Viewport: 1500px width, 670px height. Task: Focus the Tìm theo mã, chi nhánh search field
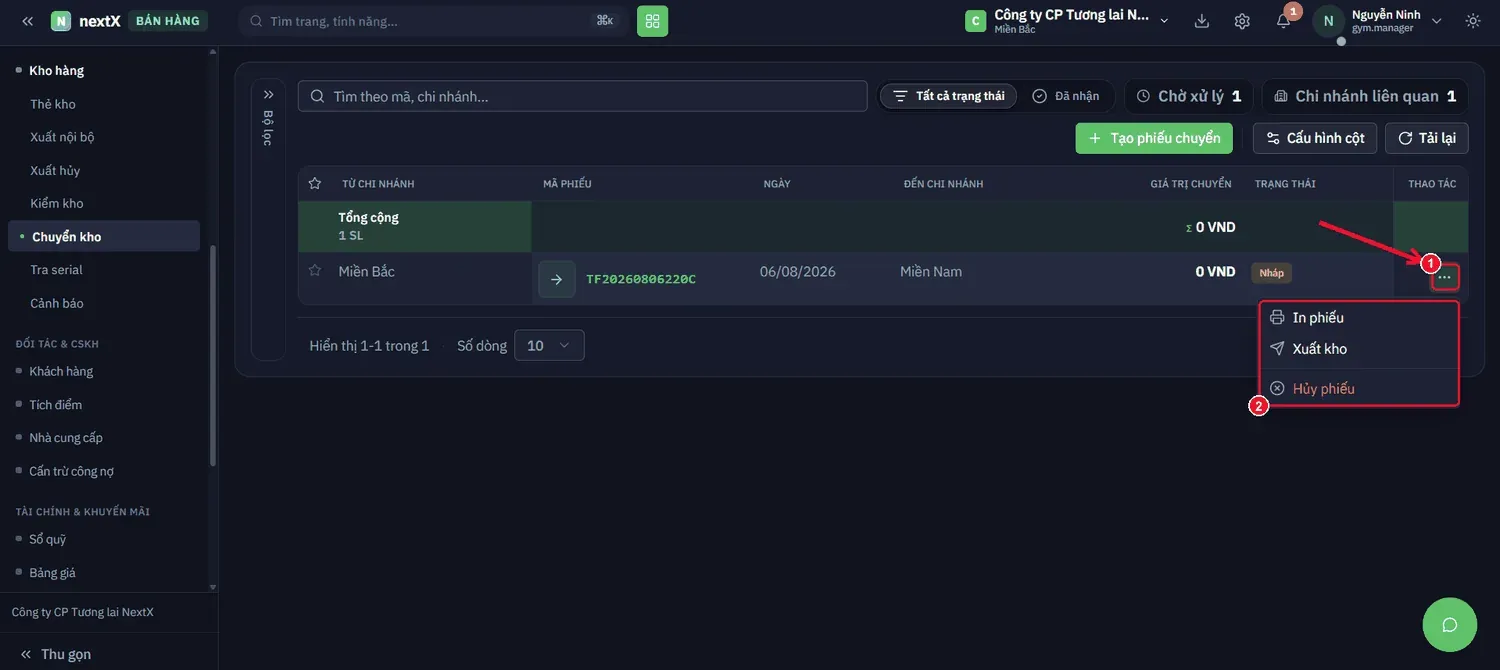pos(583,96)
